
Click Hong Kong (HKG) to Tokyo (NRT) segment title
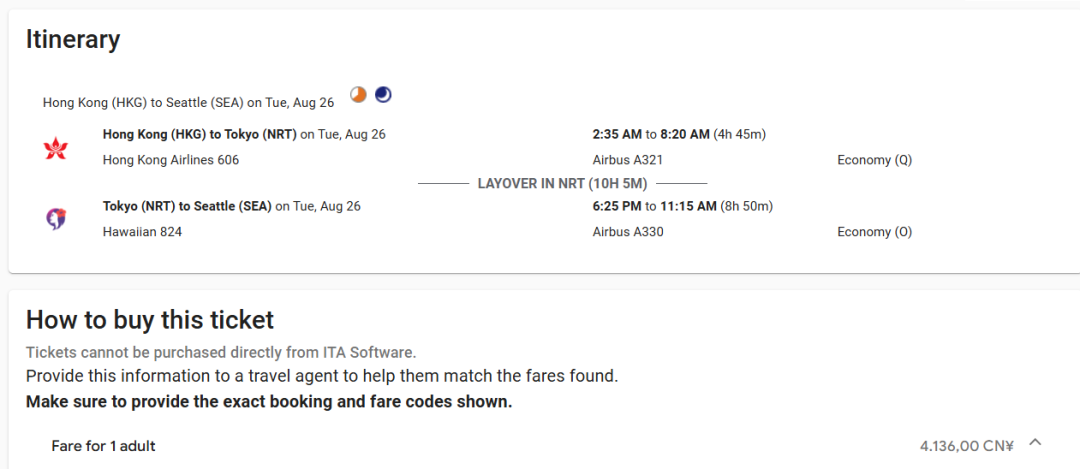[x=200, y=134]
